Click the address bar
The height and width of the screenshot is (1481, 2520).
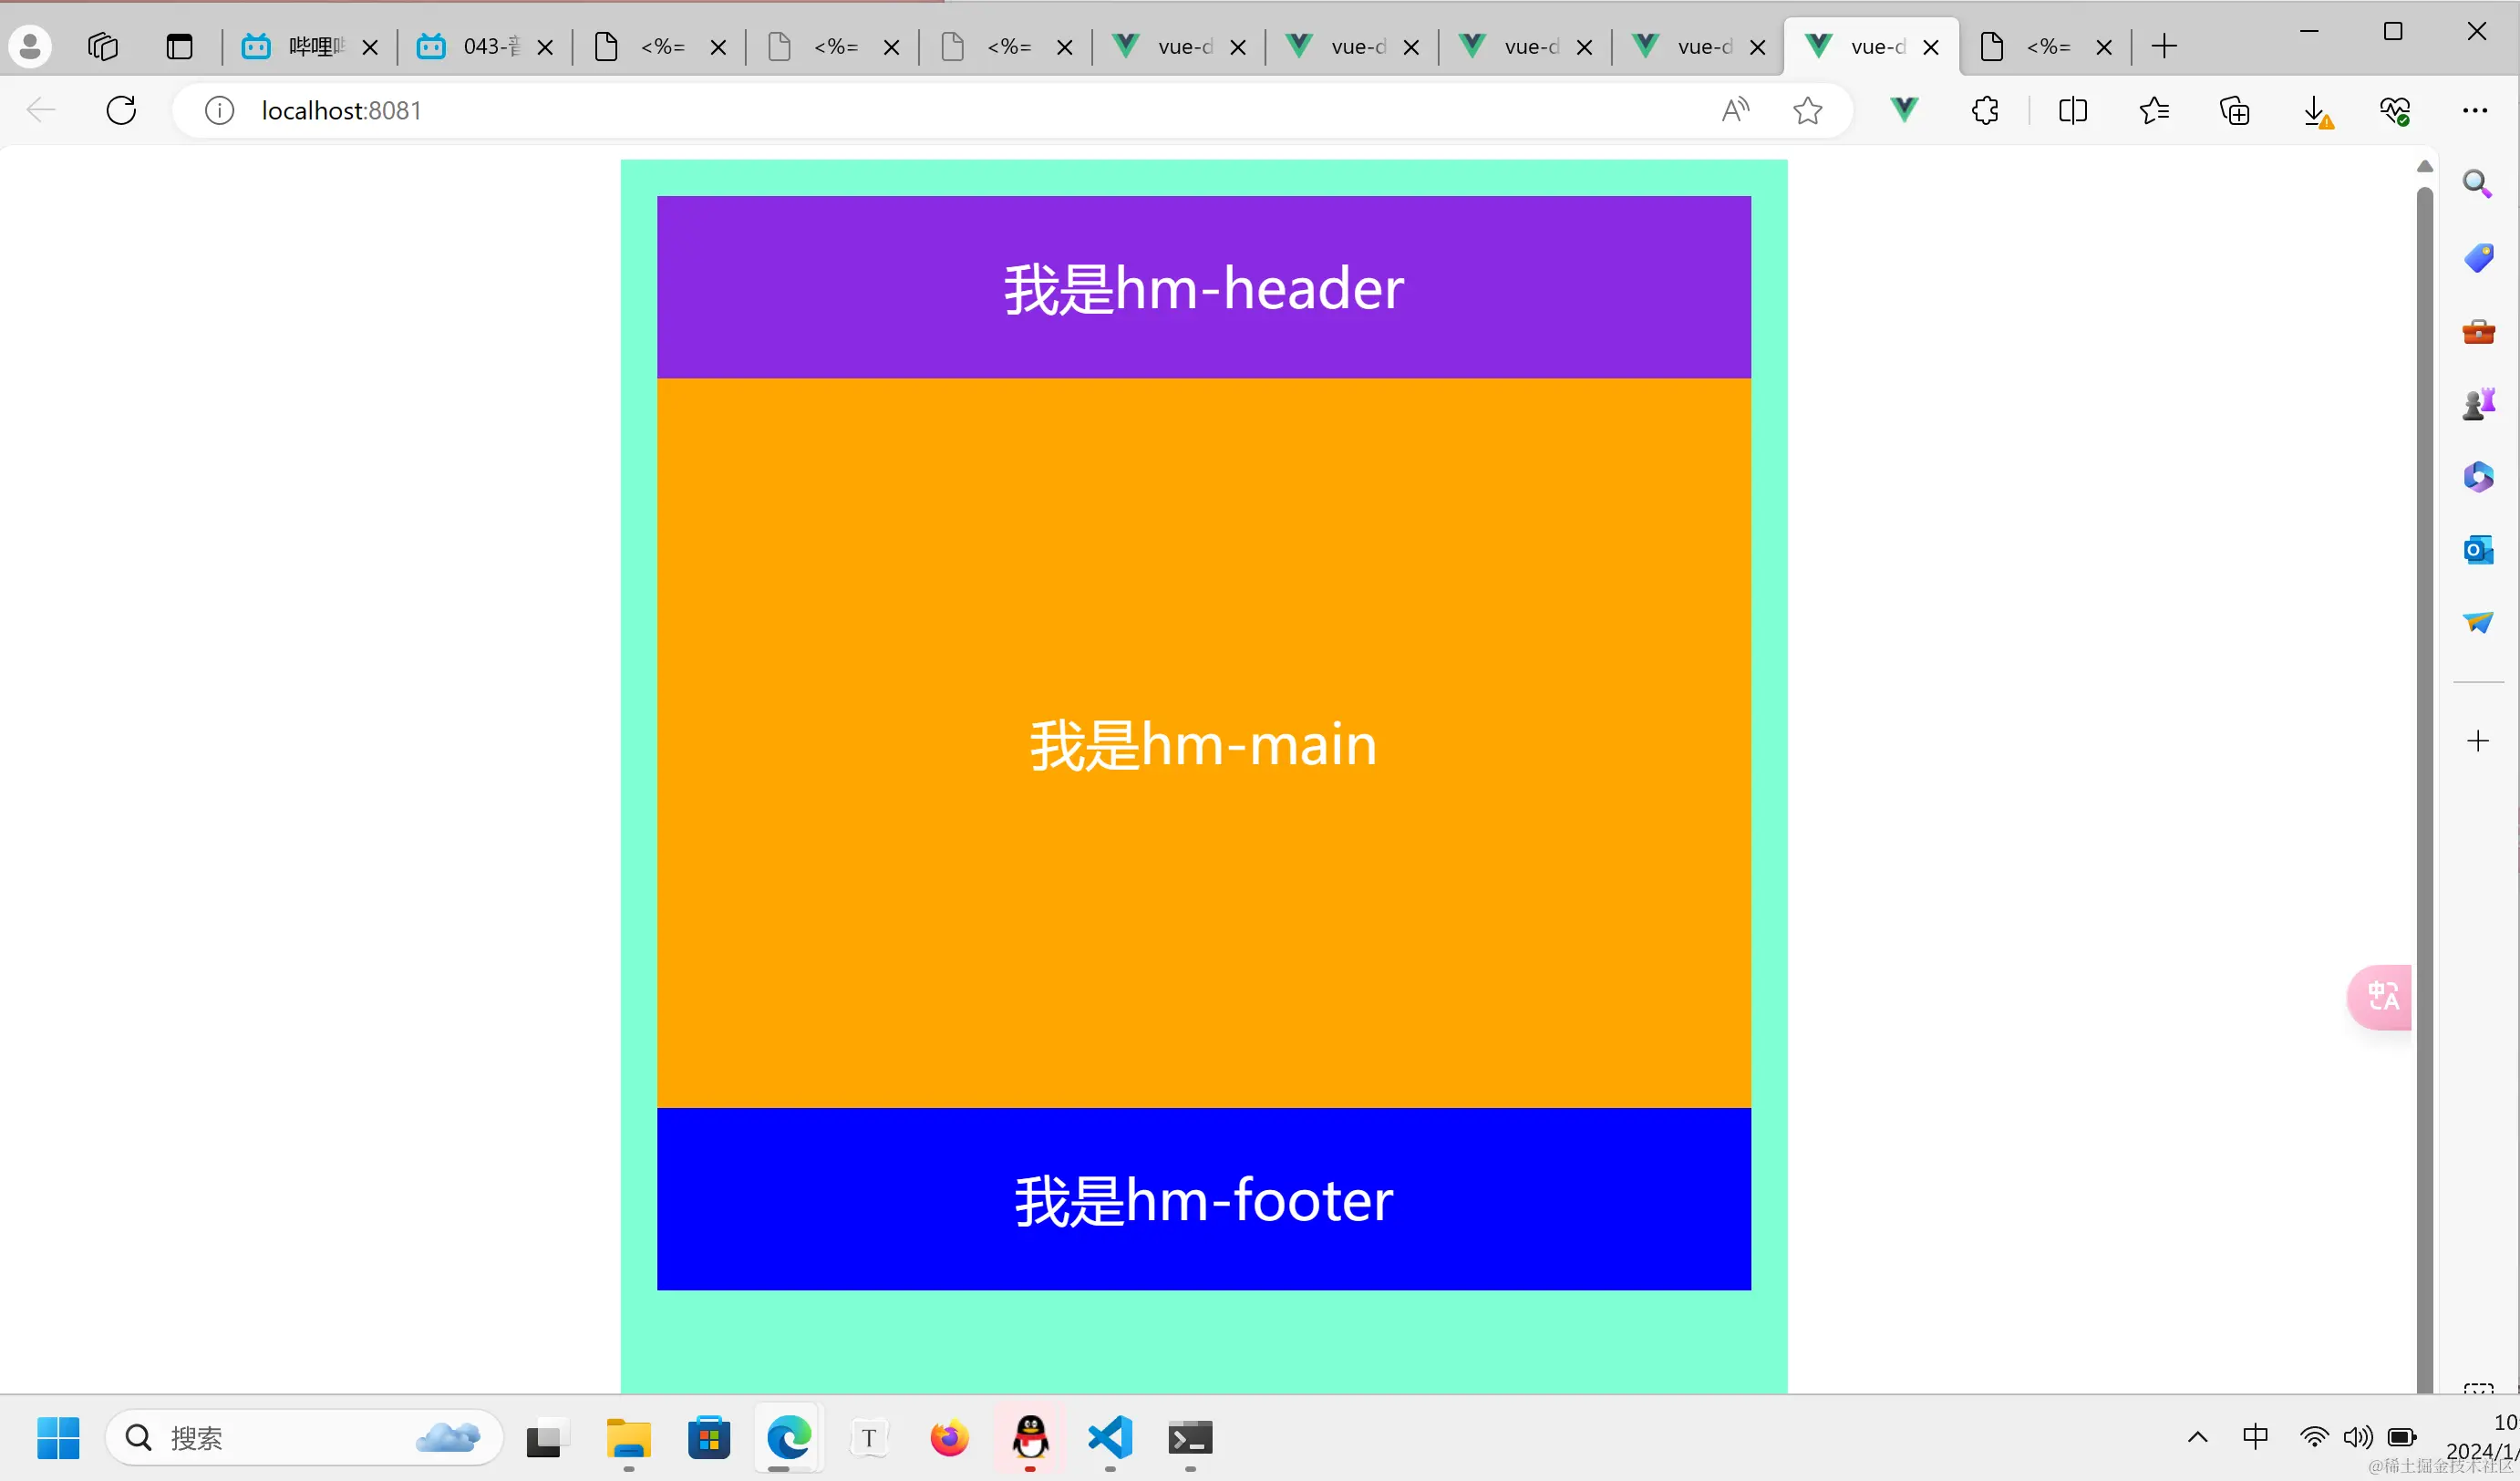pyautogui.click(x=900, y=110)
